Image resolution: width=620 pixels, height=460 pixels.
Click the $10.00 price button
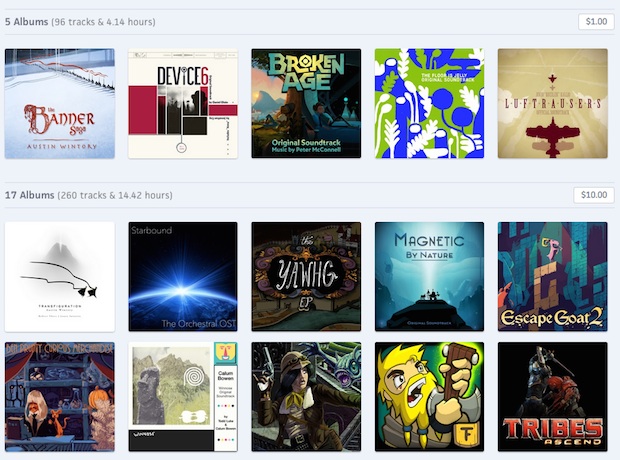(593, 195)
